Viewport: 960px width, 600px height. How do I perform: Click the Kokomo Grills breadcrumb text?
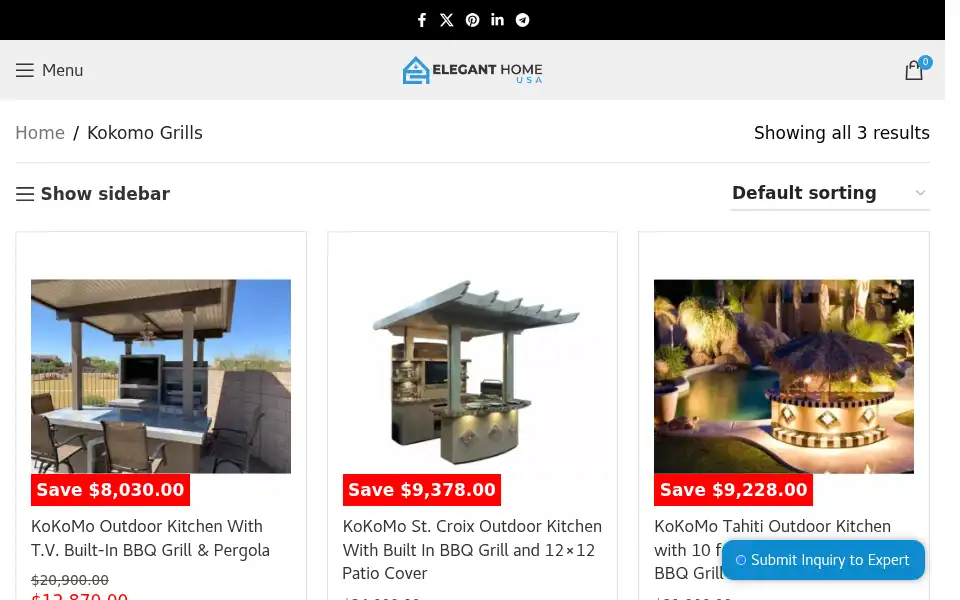tap(144, 133)
